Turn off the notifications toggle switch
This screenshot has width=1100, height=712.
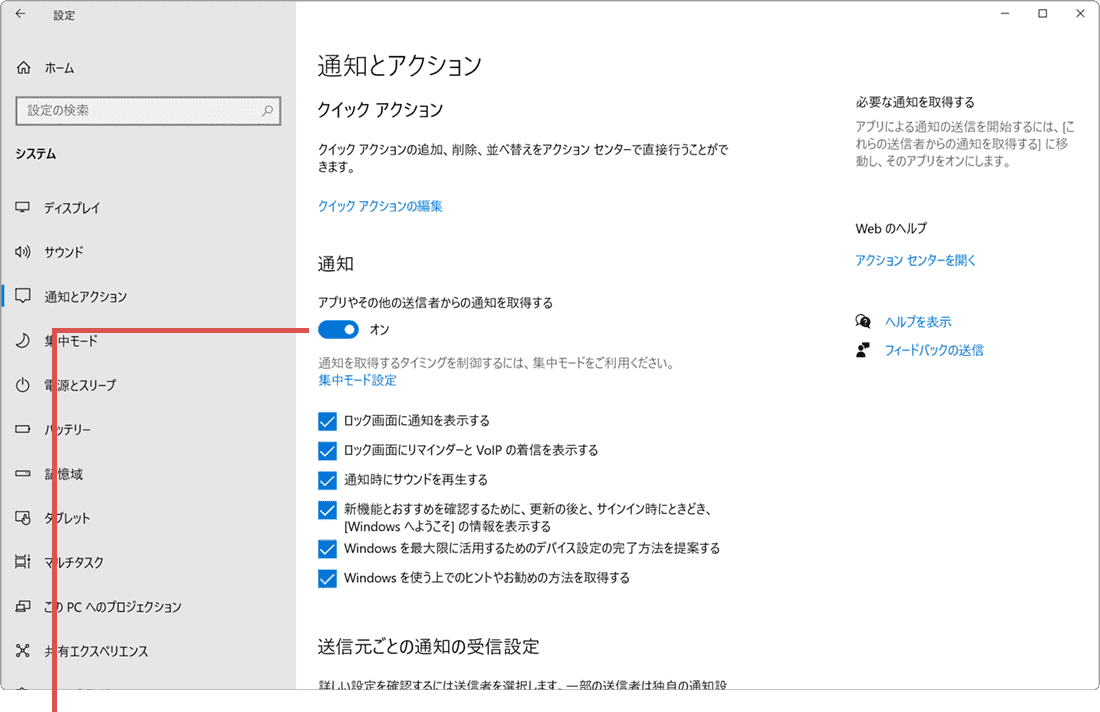337,328
